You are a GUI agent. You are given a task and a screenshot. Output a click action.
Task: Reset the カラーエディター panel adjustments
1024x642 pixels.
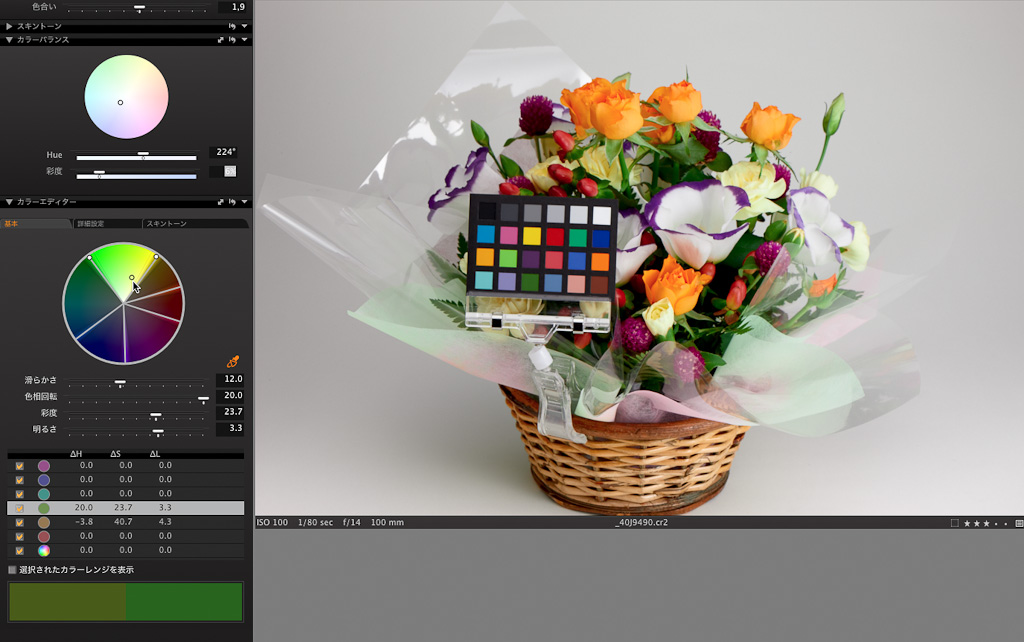232,202
